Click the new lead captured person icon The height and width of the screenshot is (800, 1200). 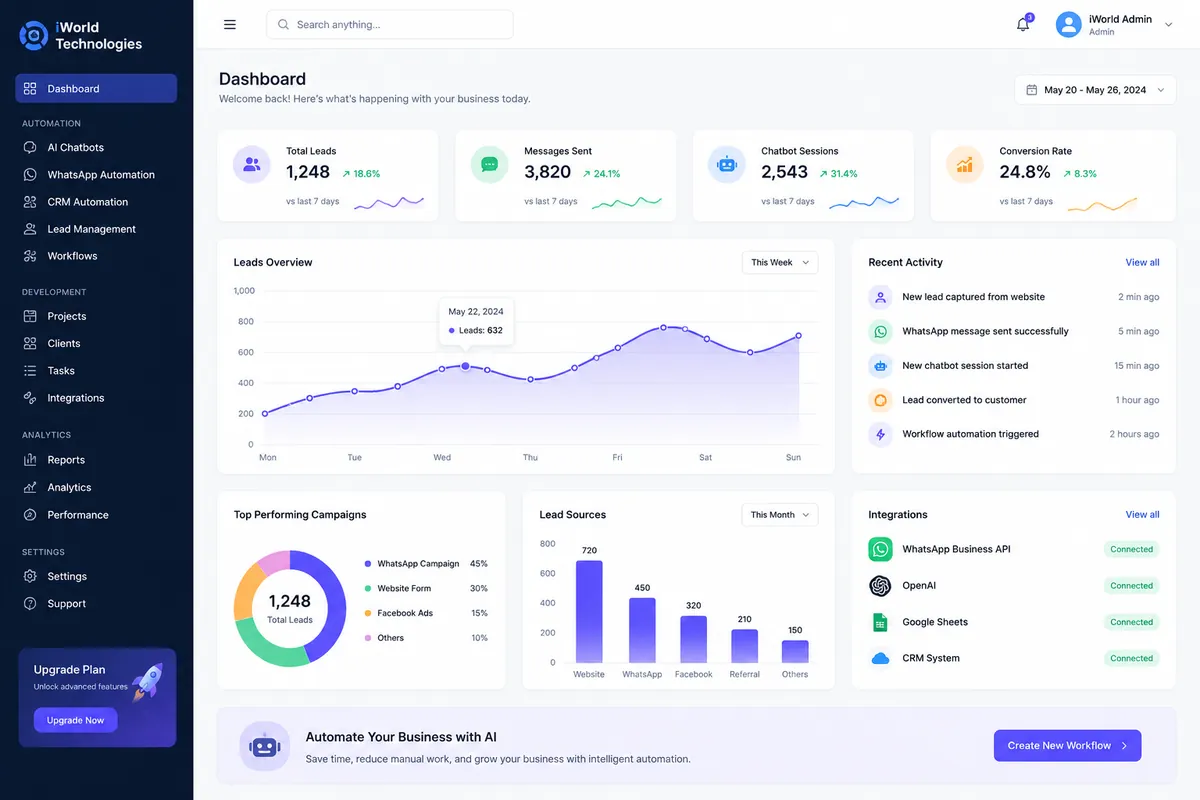click(x=880, y=297)
